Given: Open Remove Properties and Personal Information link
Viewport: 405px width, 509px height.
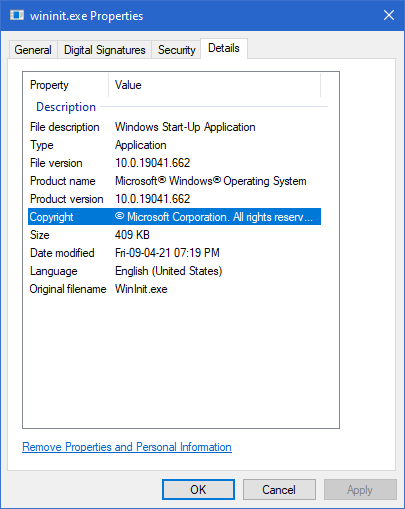Looking at the screenshot, I should (x=127, y=447).
